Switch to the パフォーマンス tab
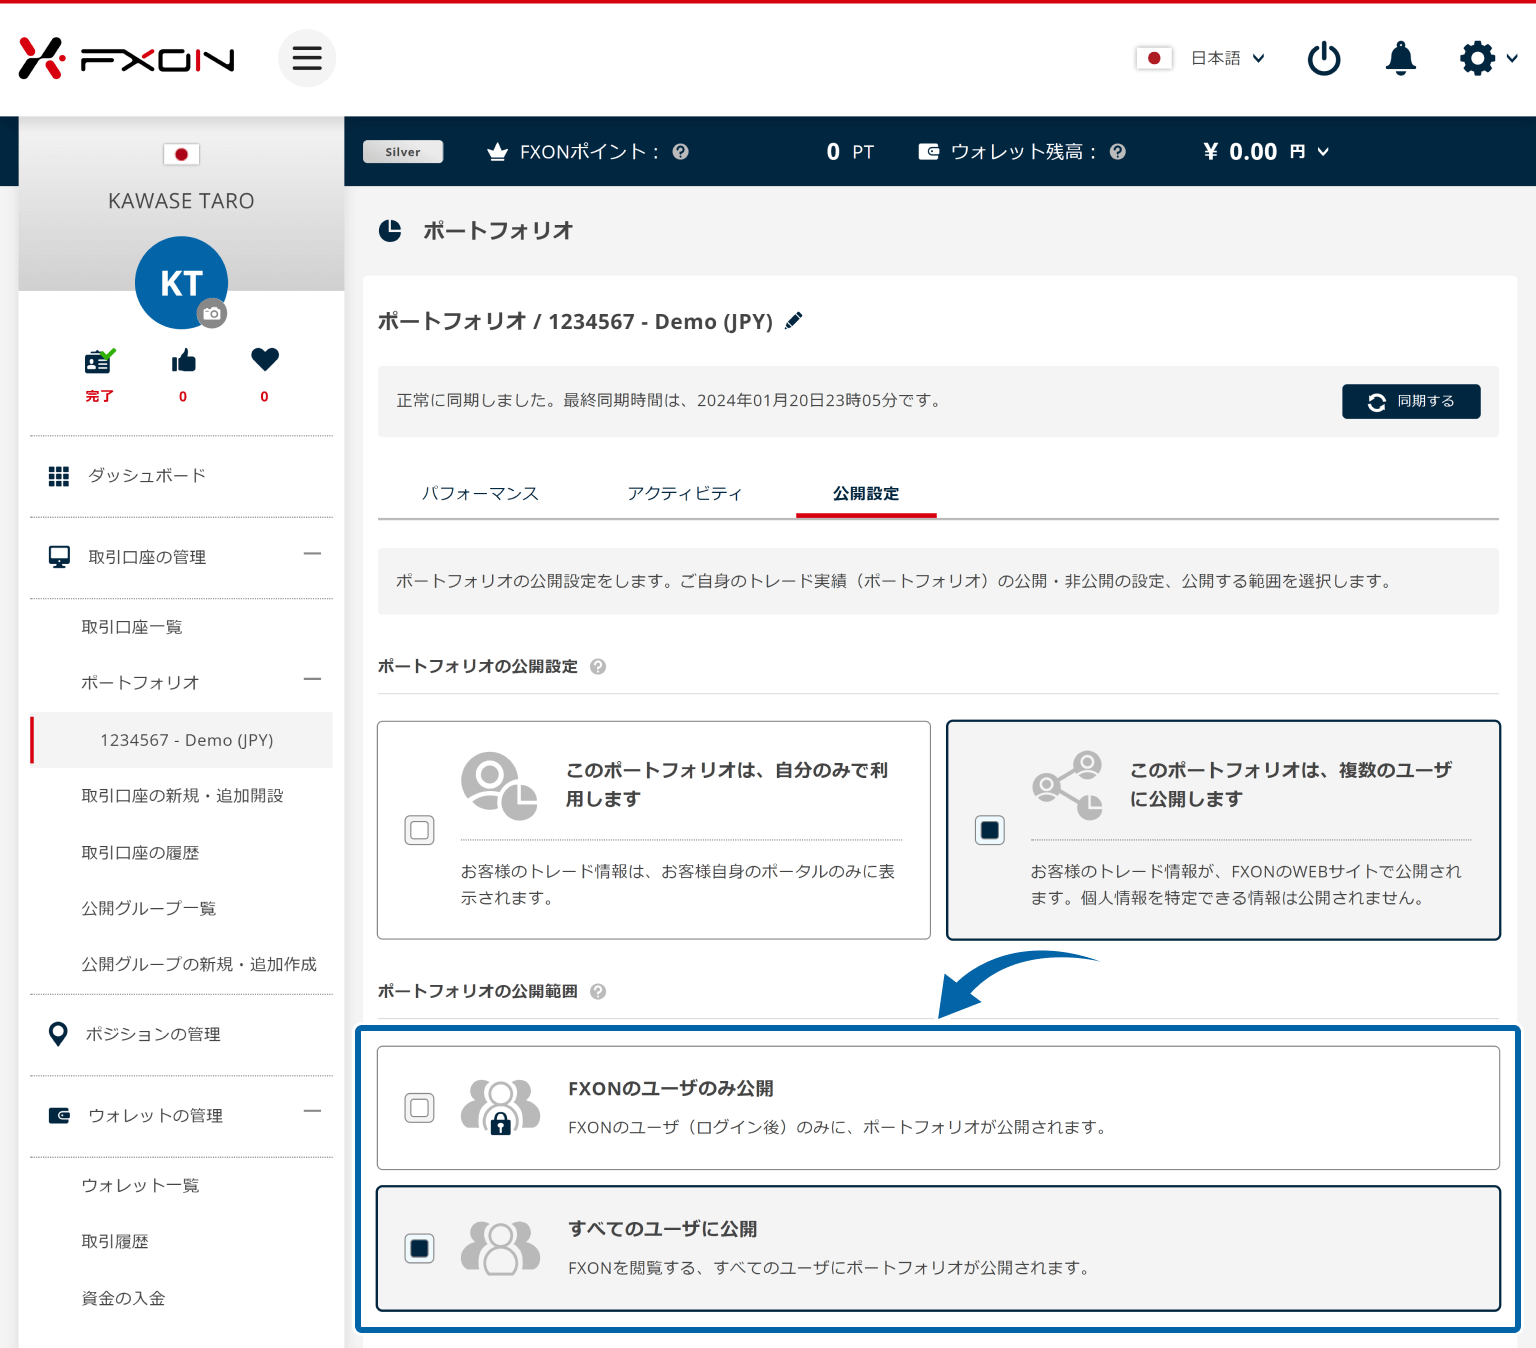The height and width of the screenshot is (1348, 1536). coord(480,493)
